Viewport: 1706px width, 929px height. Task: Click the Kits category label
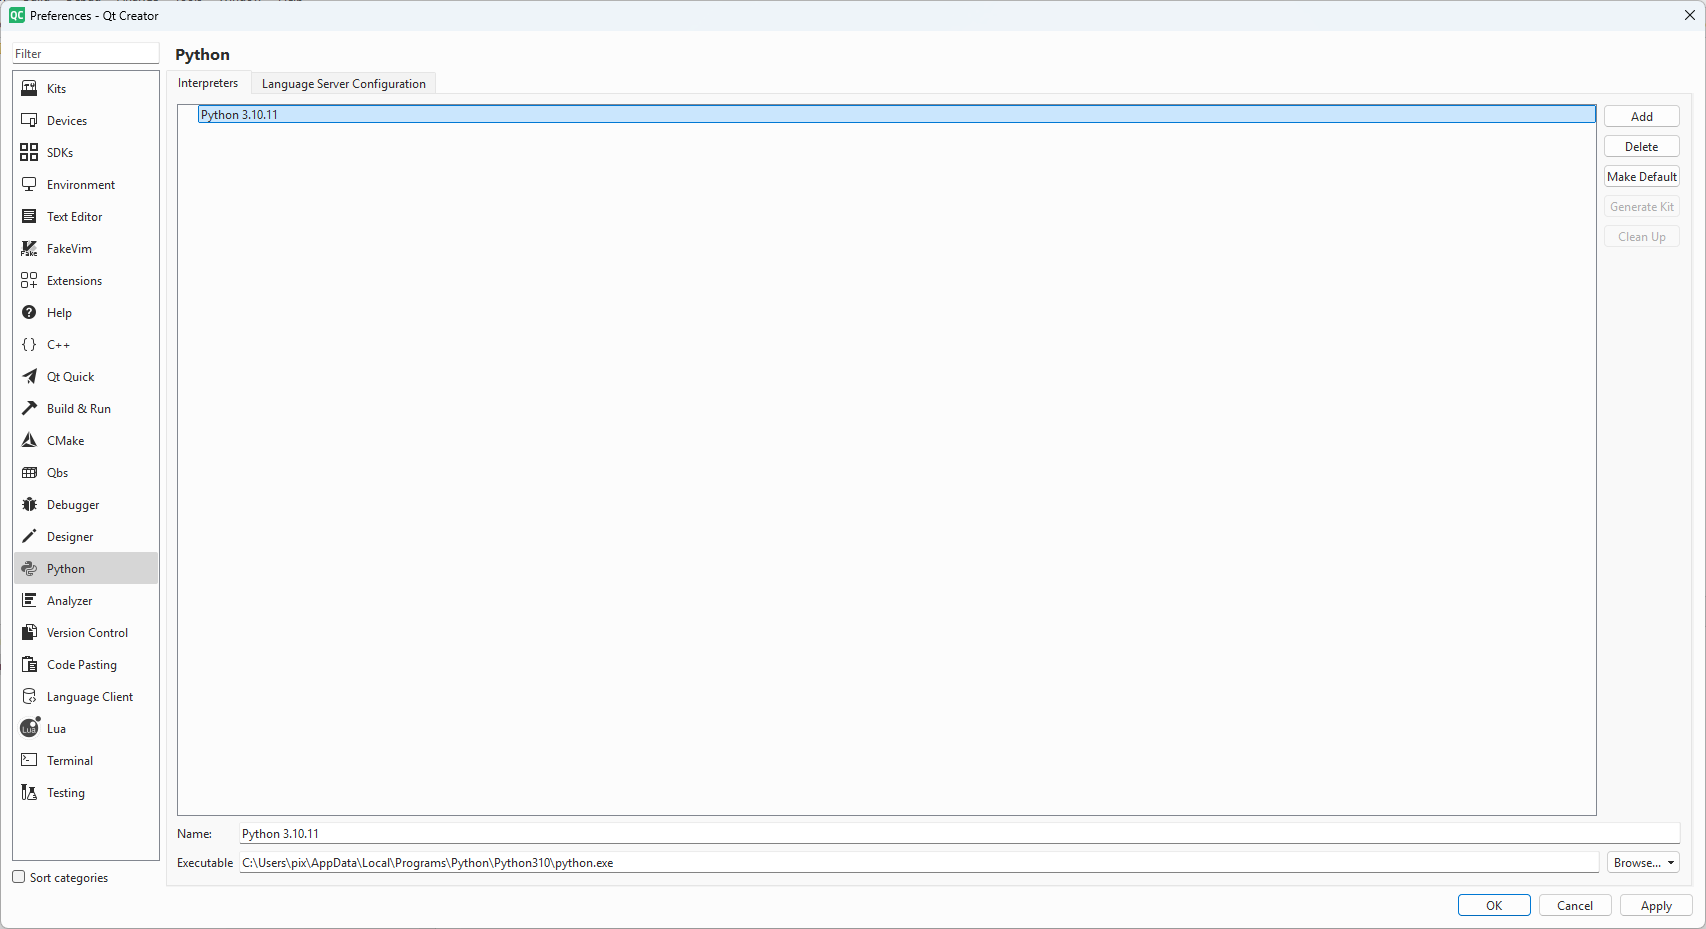click(56, 89)
